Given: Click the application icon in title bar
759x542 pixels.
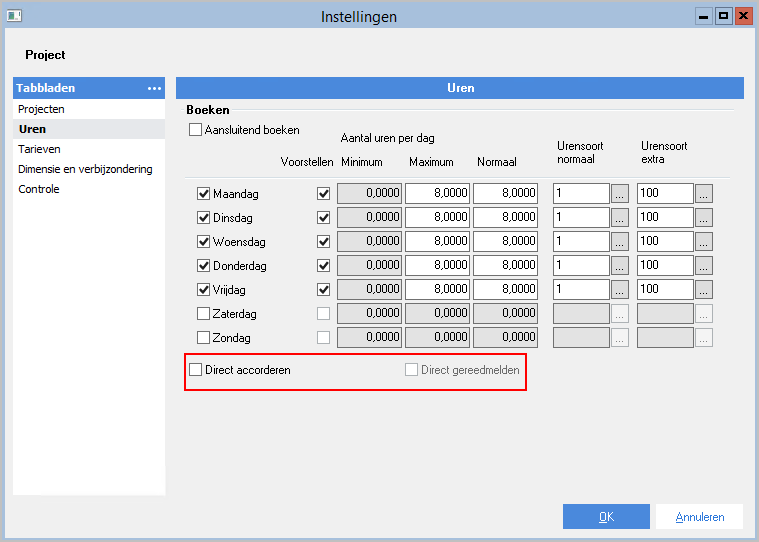Looking at the screenshot, I should (x=14, y=16).
